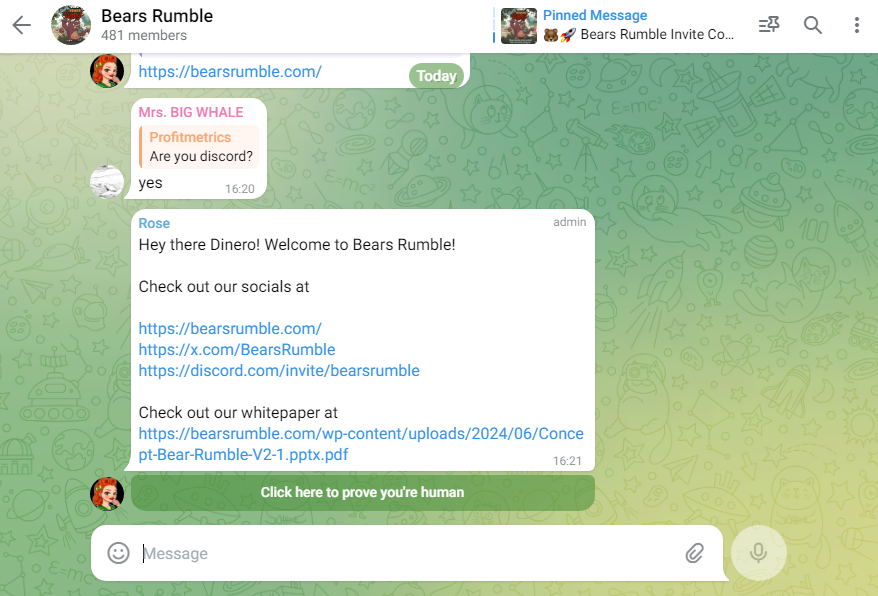Viewport: 878px width, 596px height.
Task: Click the Today date badge
Action: (x=436, y=76)
